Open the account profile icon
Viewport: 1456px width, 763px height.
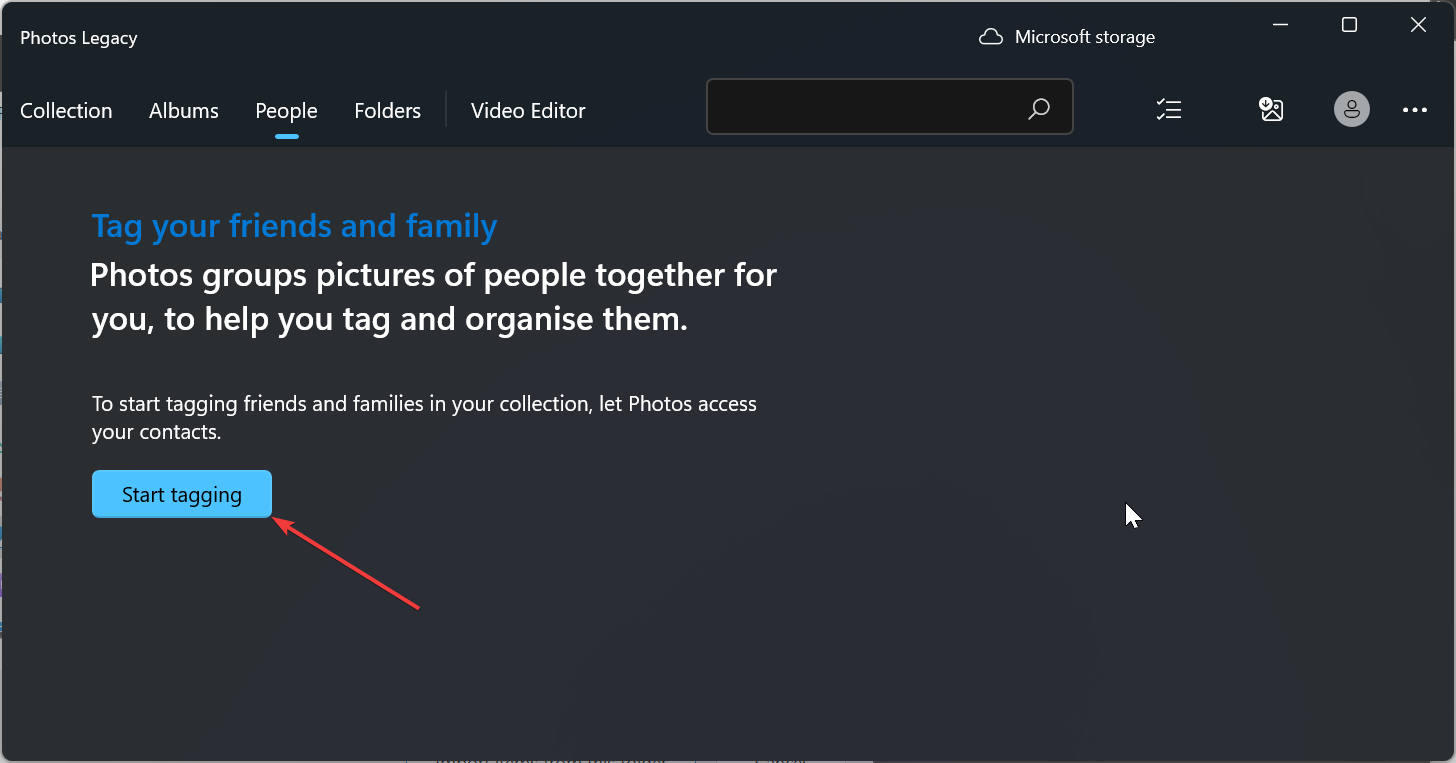pyautogui.click(x=1351, y=110)
